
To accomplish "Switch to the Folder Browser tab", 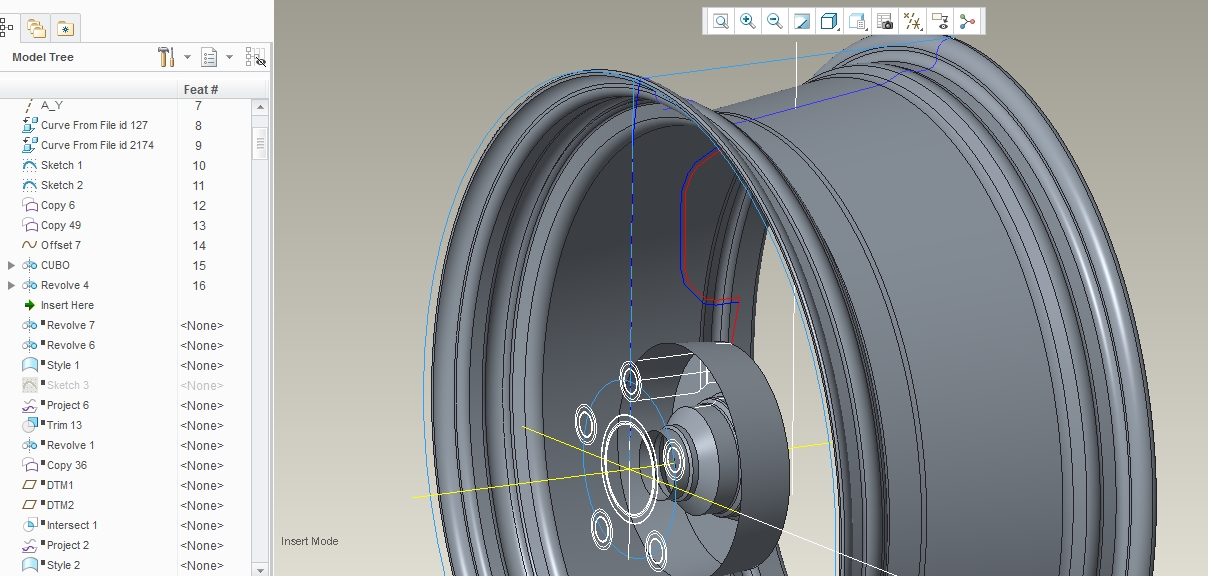I will [36, 28].
